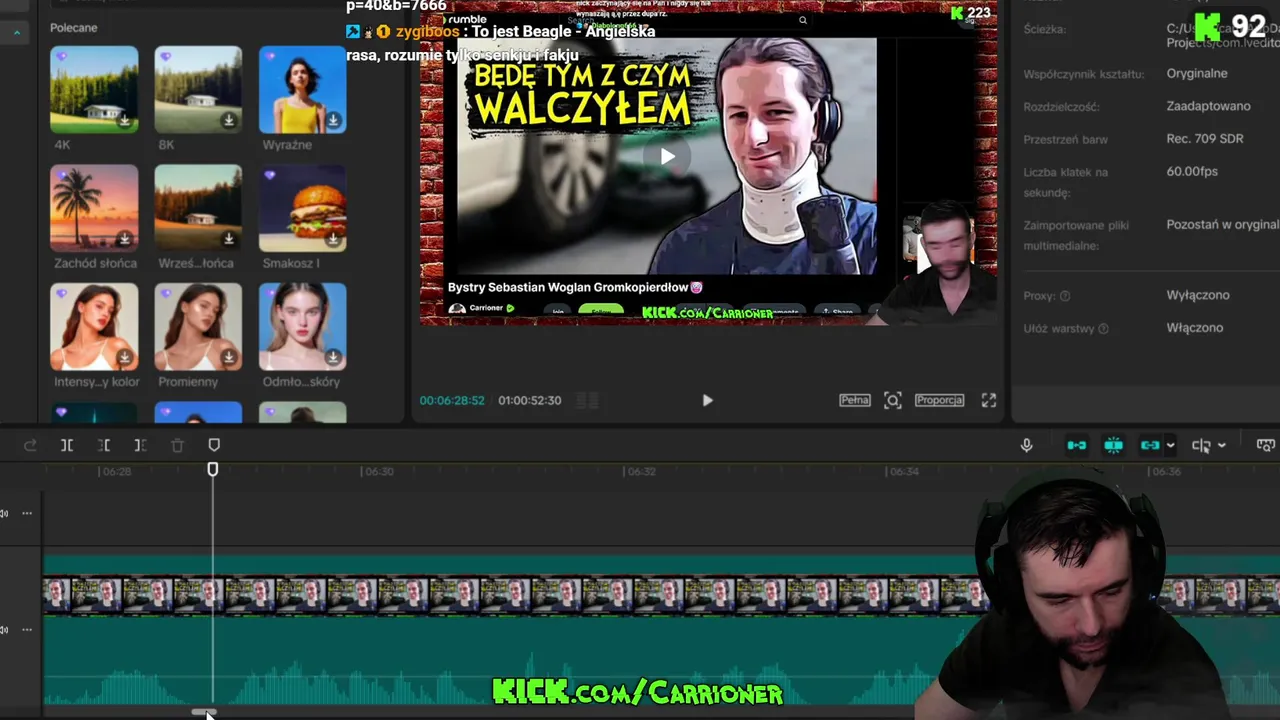The height and width of the screenshot is (720, 1280).
Task: Mute the main video track audio
Action: click(5, 630)
